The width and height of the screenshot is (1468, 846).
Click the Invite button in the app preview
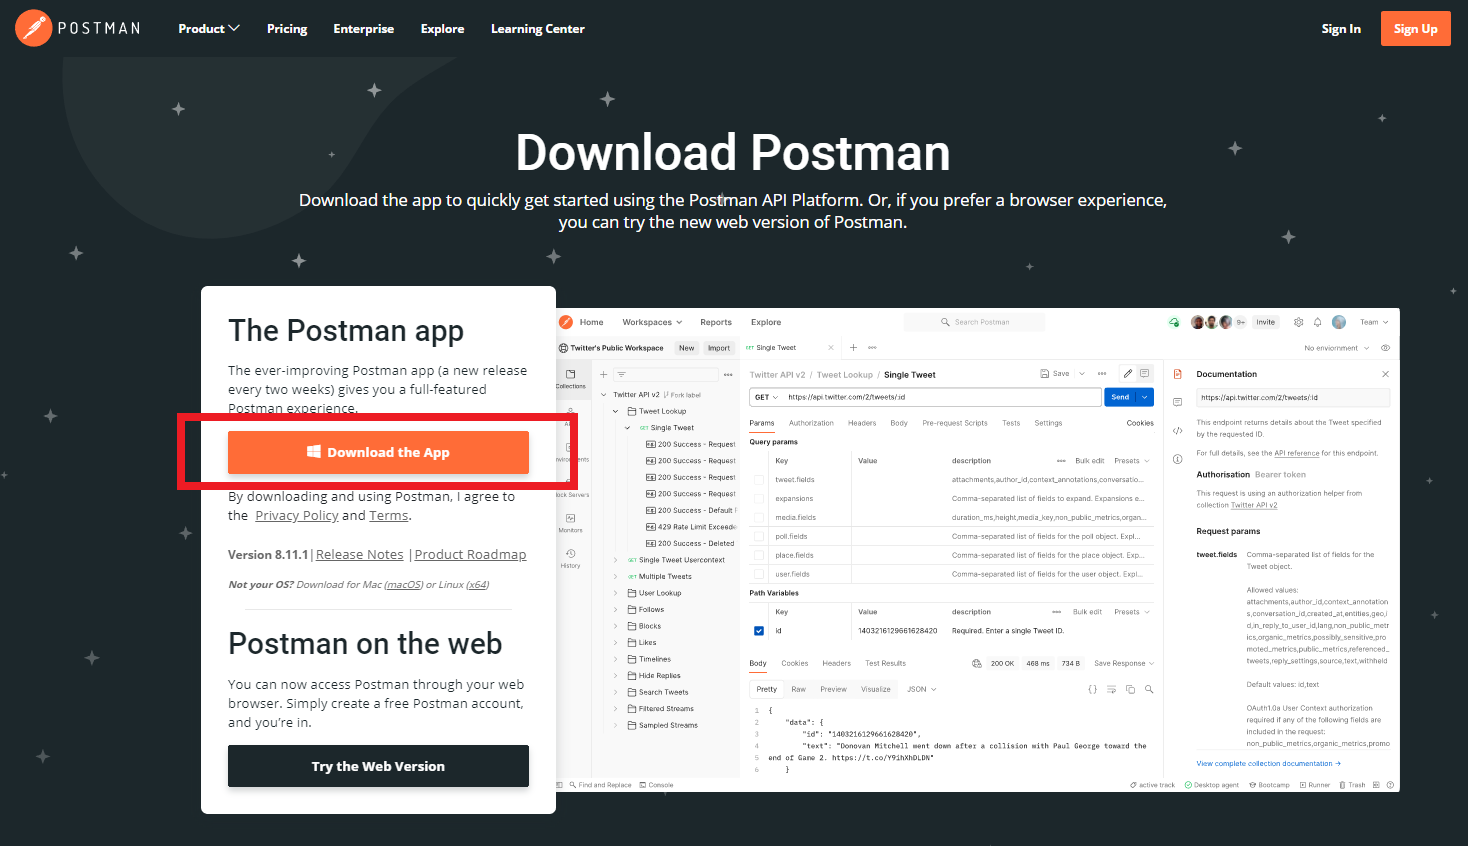1266,322
